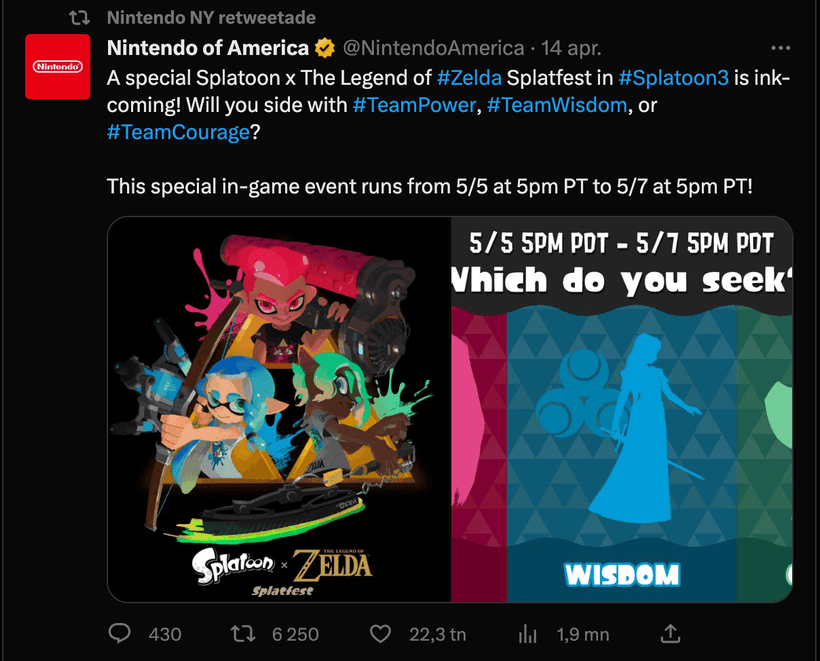Like the tweet using the heart icon
The image size is (820, 661).
(x=380, y=633)
